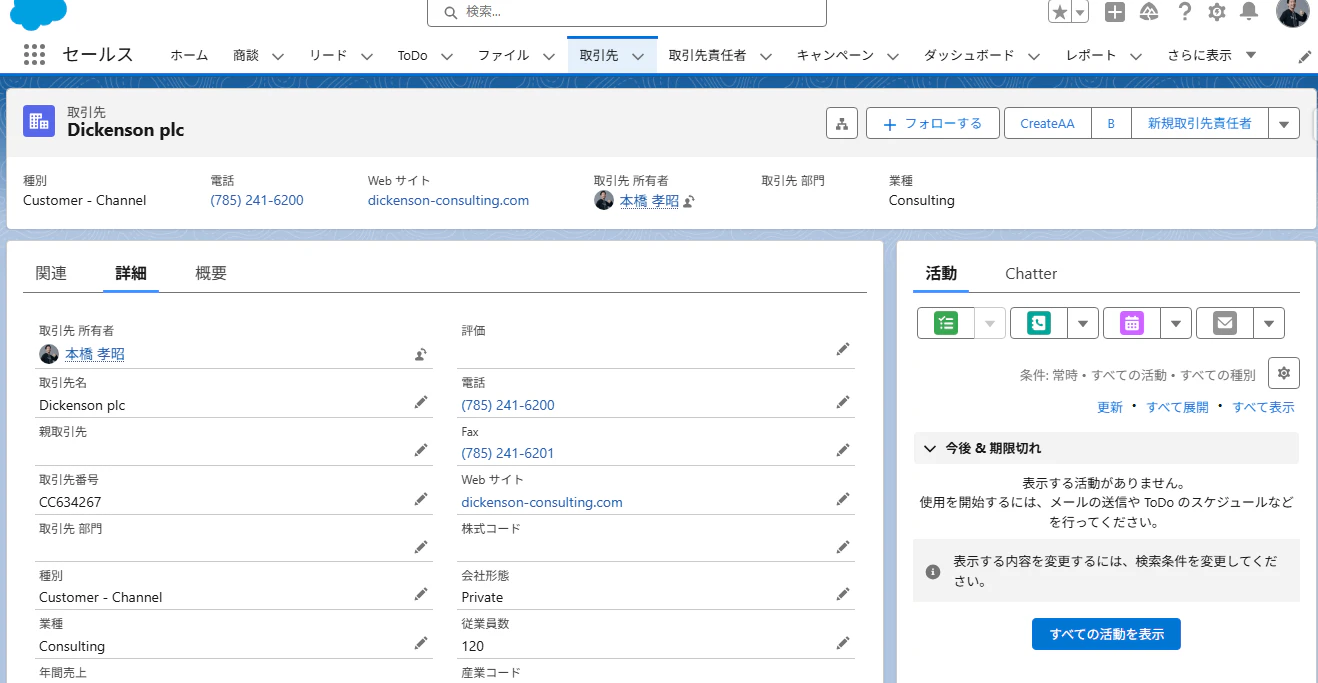Click the pencil to edit navigation bar

pyautogui.click(x=1305, y=57)
